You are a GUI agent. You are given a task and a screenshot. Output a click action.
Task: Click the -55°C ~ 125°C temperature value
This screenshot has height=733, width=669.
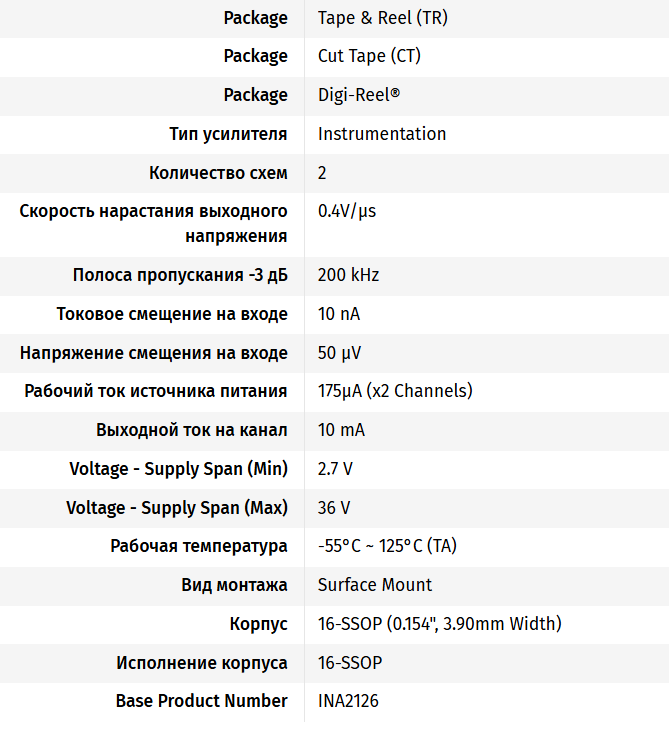point(387,546)
